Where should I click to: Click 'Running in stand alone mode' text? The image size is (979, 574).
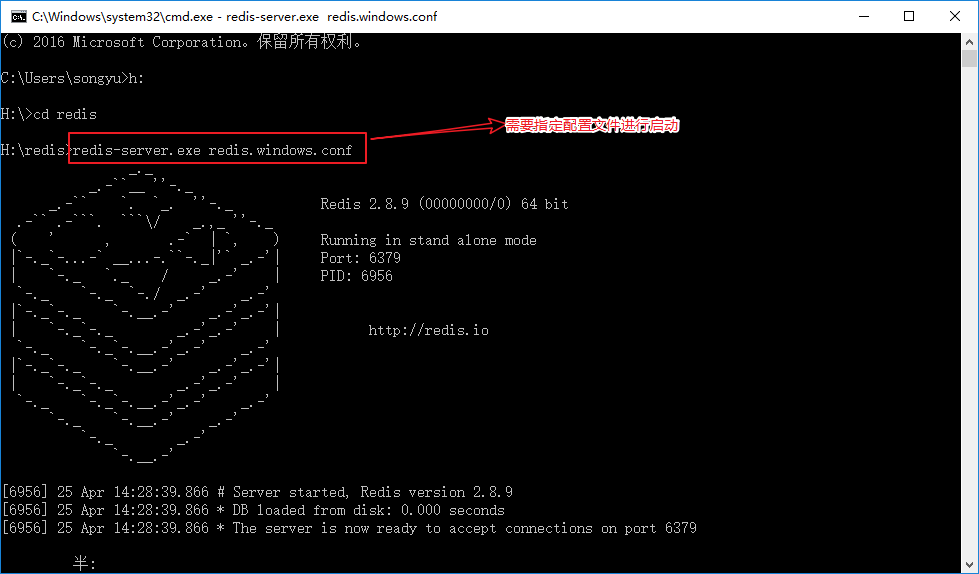pyautogui.click(x=428, y=240)
